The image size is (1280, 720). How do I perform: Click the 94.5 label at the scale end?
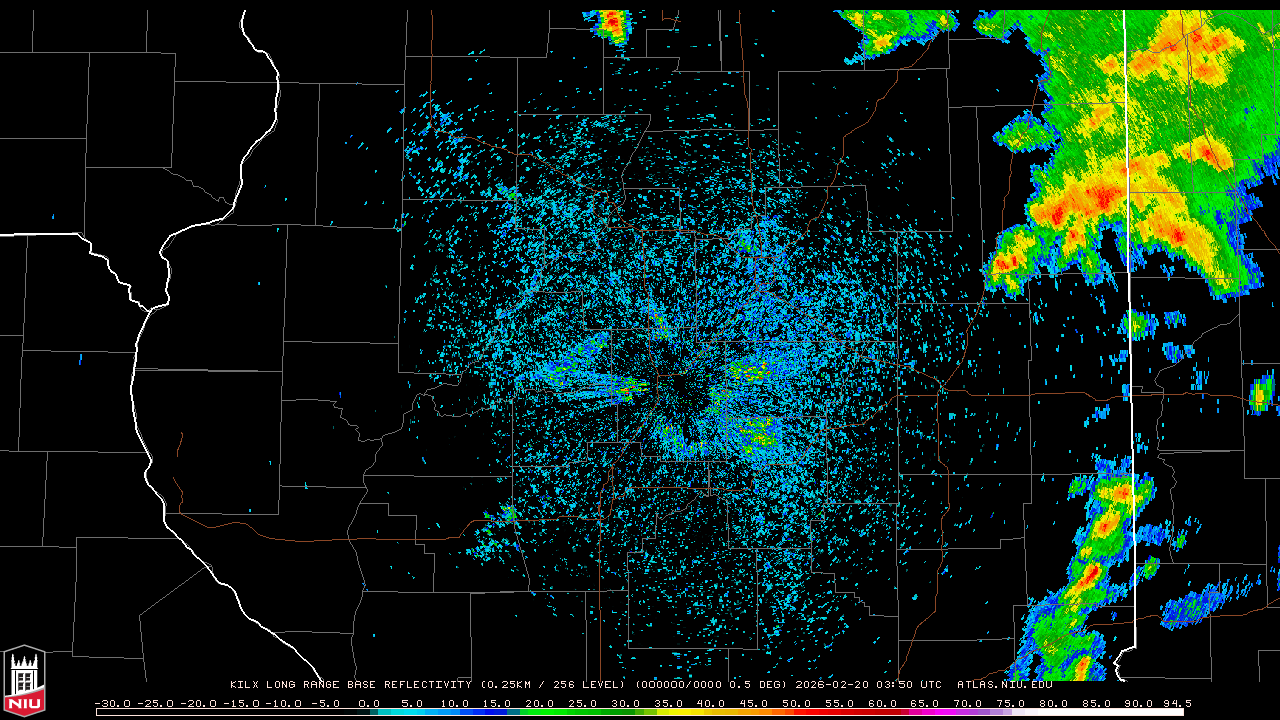(x=1176, y=704)
